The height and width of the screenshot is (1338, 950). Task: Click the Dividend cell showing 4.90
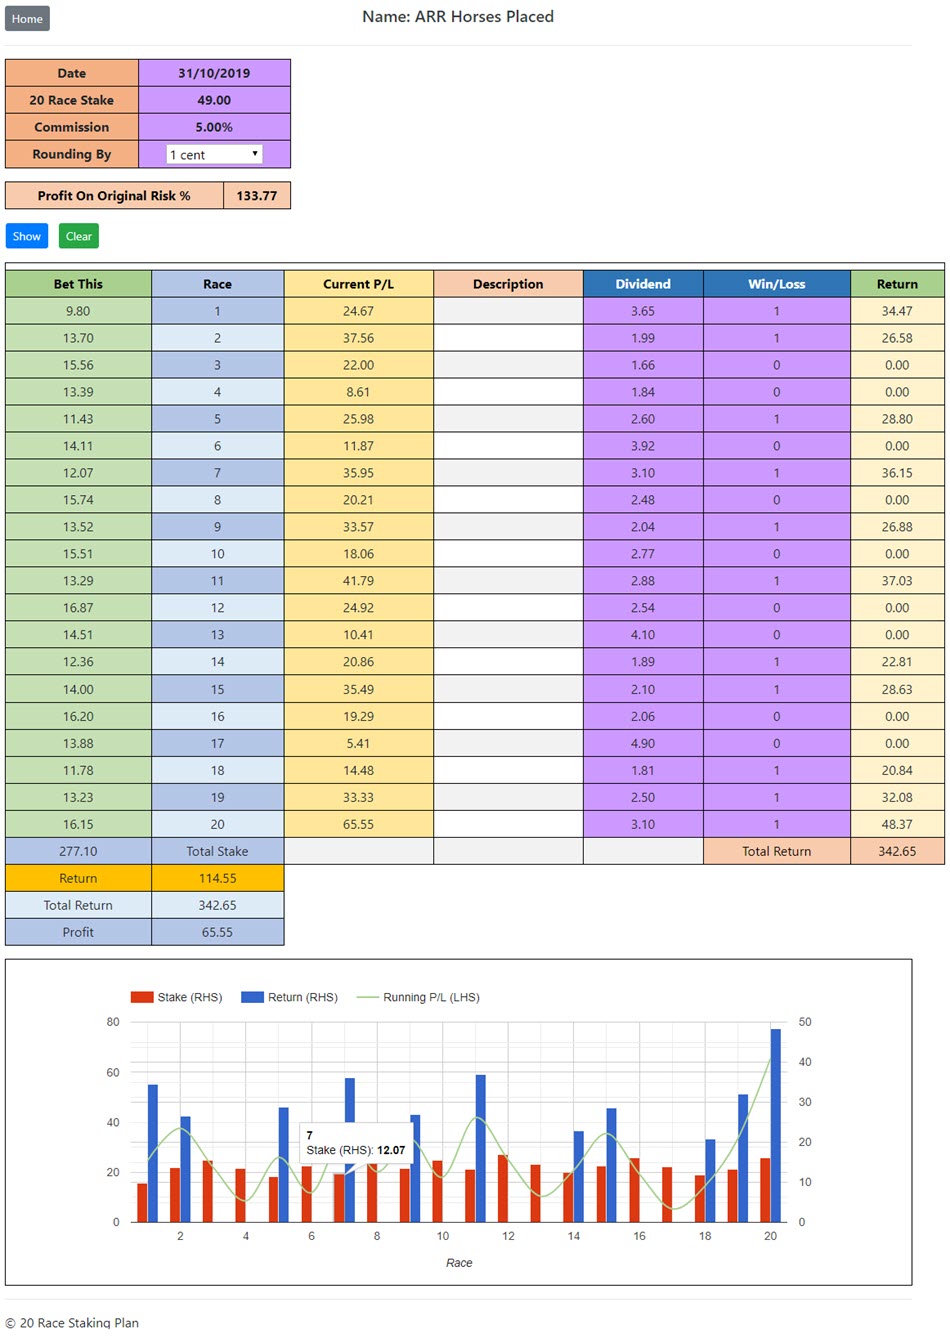642,743
